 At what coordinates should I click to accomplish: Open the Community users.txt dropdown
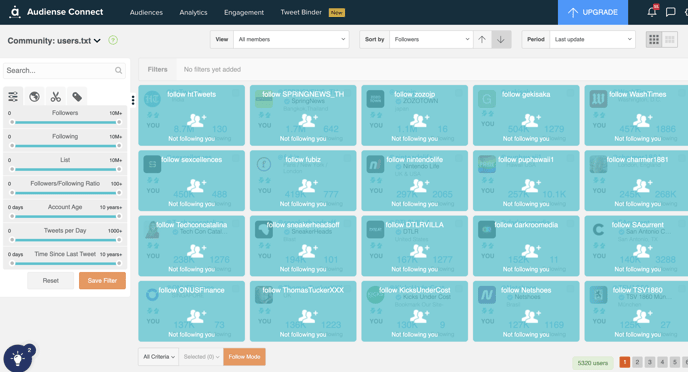pyautogui.click(x=54, y=40)
